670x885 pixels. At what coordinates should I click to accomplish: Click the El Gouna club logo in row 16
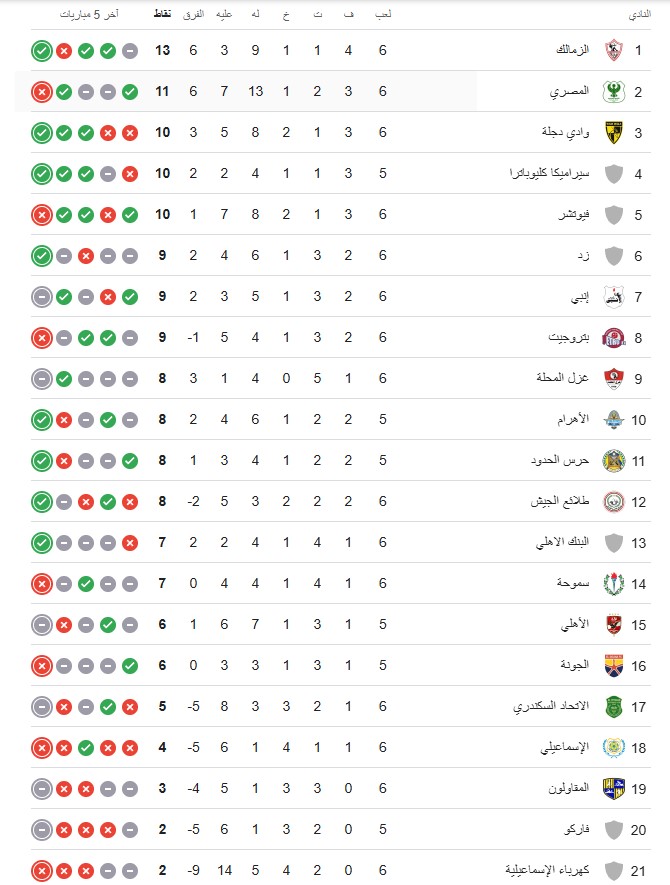tap(614, 666)
